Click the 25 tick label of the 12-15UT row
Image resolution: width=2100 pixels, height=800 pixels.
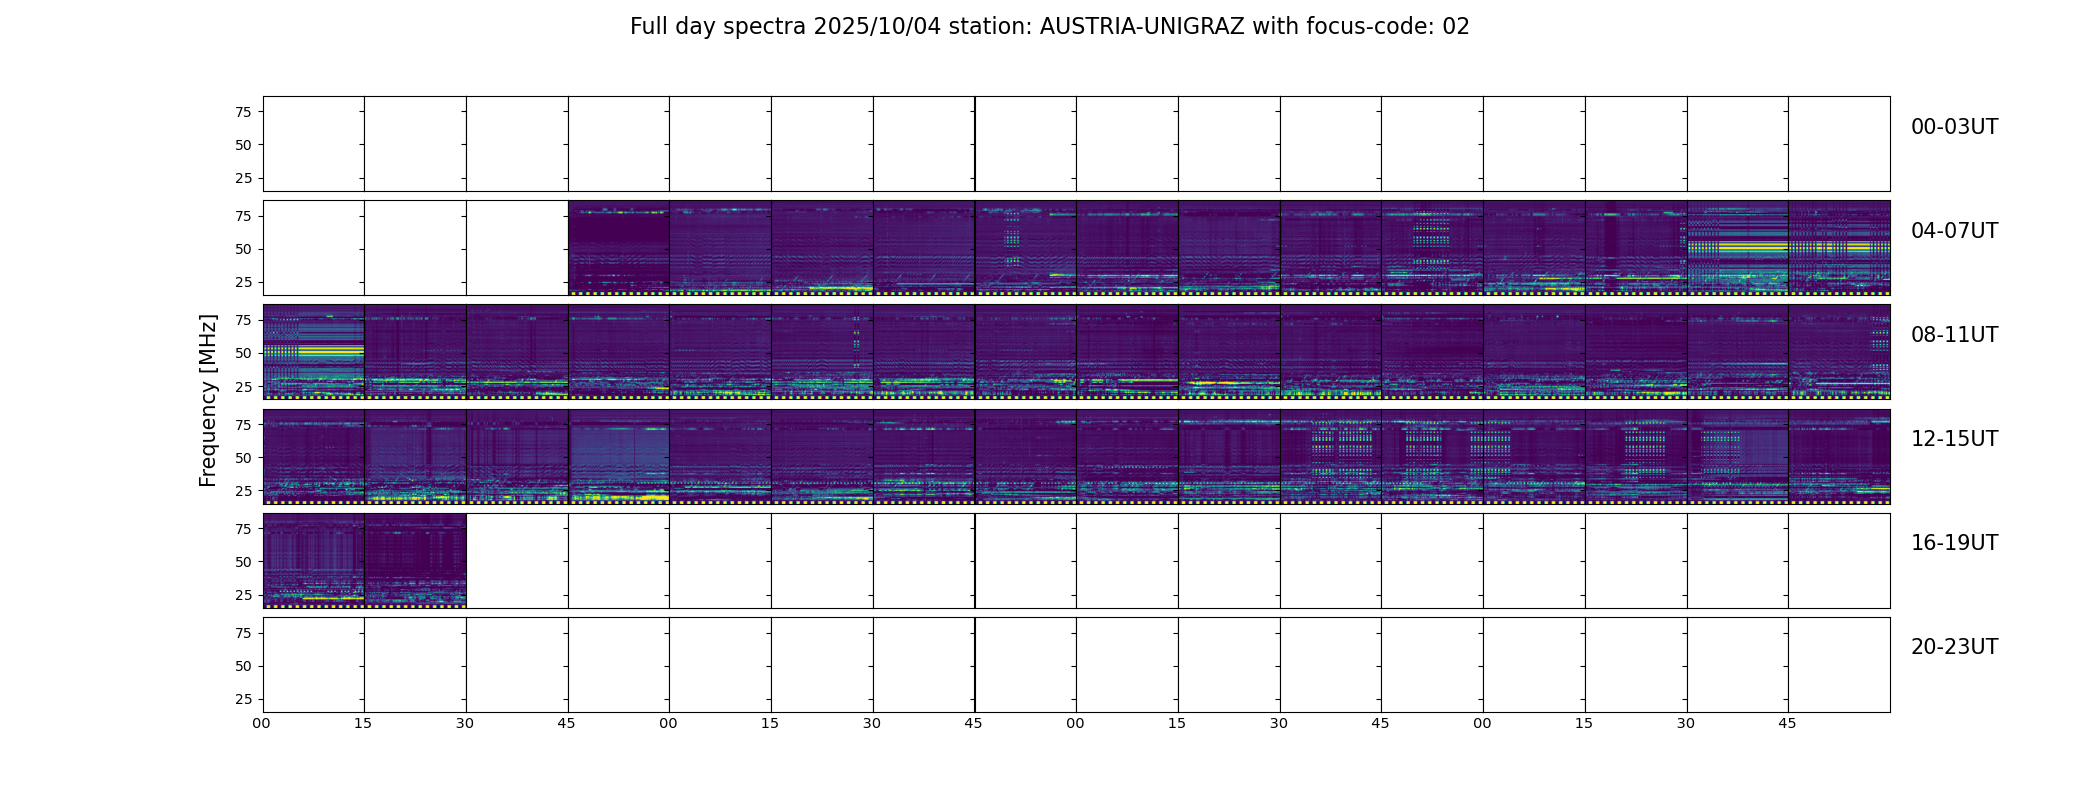click(243, 491)
